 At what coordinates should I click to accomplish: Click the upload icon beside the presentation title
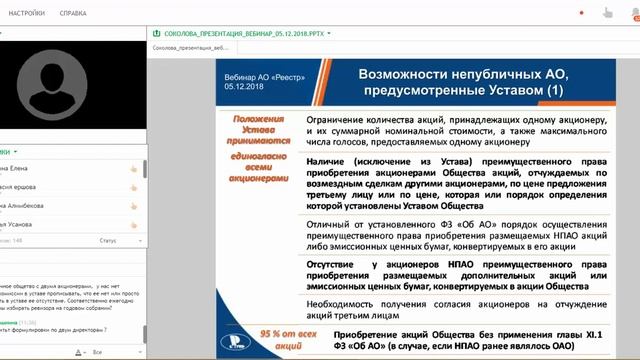tap(156, 33)
